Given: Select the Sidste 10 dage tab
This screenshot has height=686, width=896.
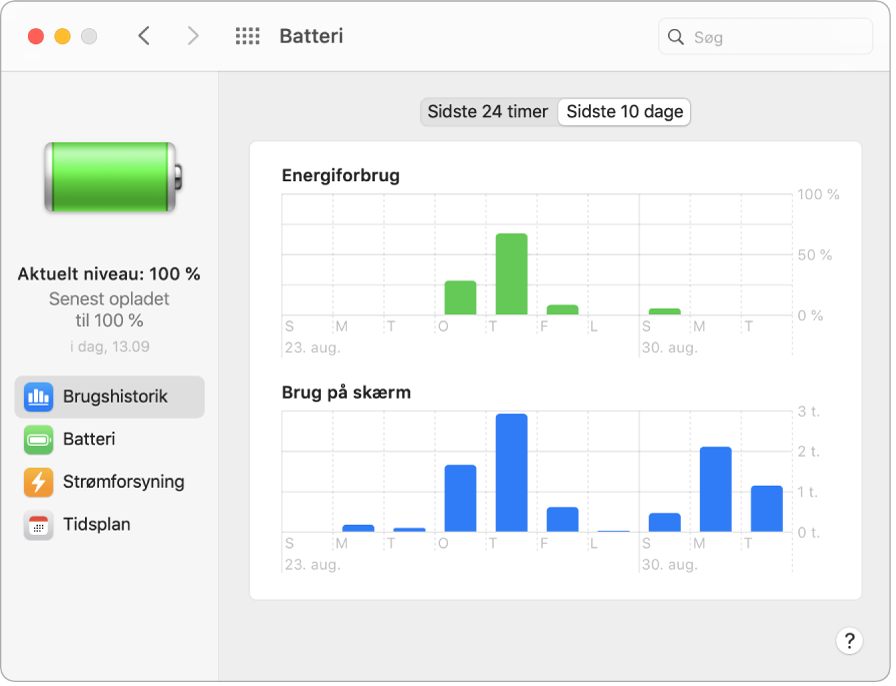Looking at the screenshot, I should [x=625, y=112].
